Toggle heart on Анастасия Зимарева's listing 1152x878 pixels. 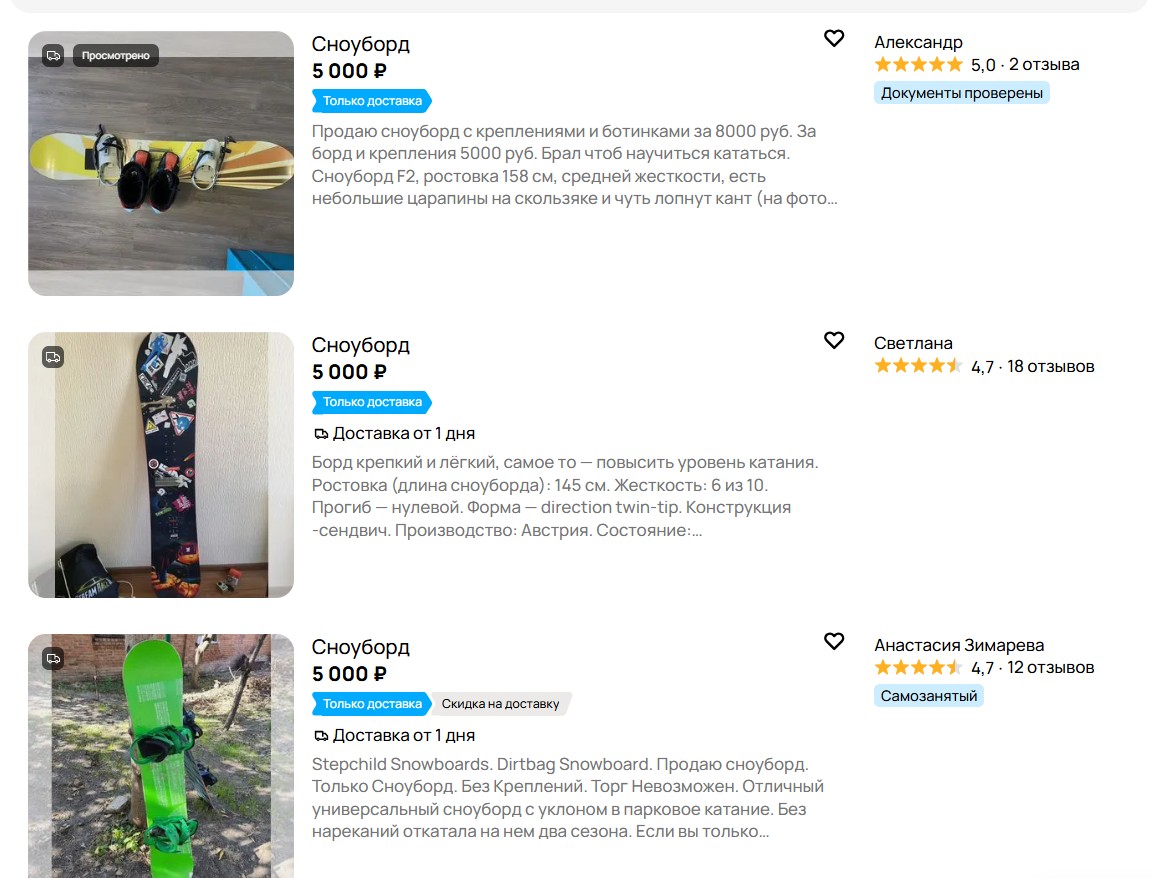pos(833,641)
